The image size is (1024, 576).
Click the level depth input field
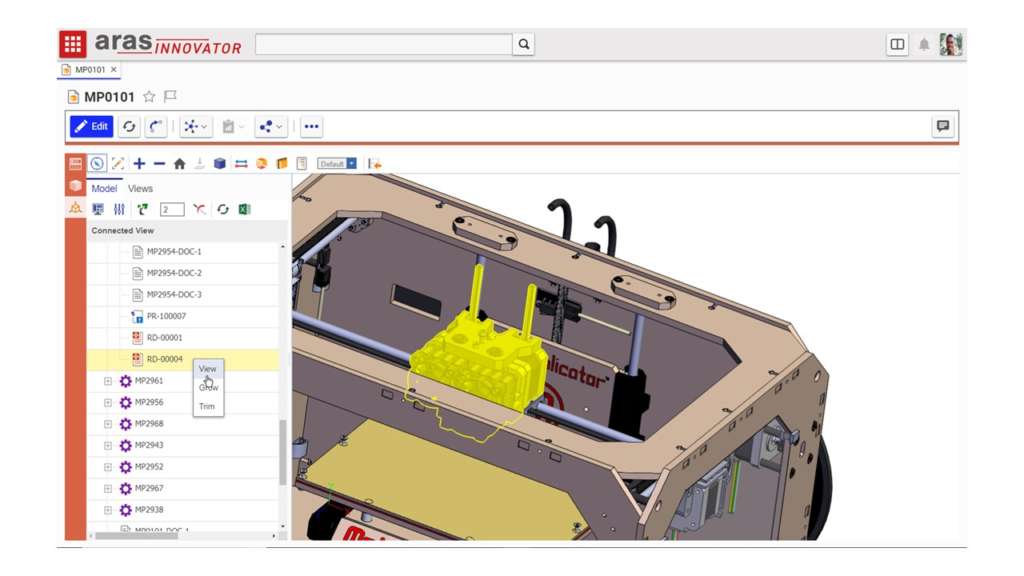pos(172,209)
